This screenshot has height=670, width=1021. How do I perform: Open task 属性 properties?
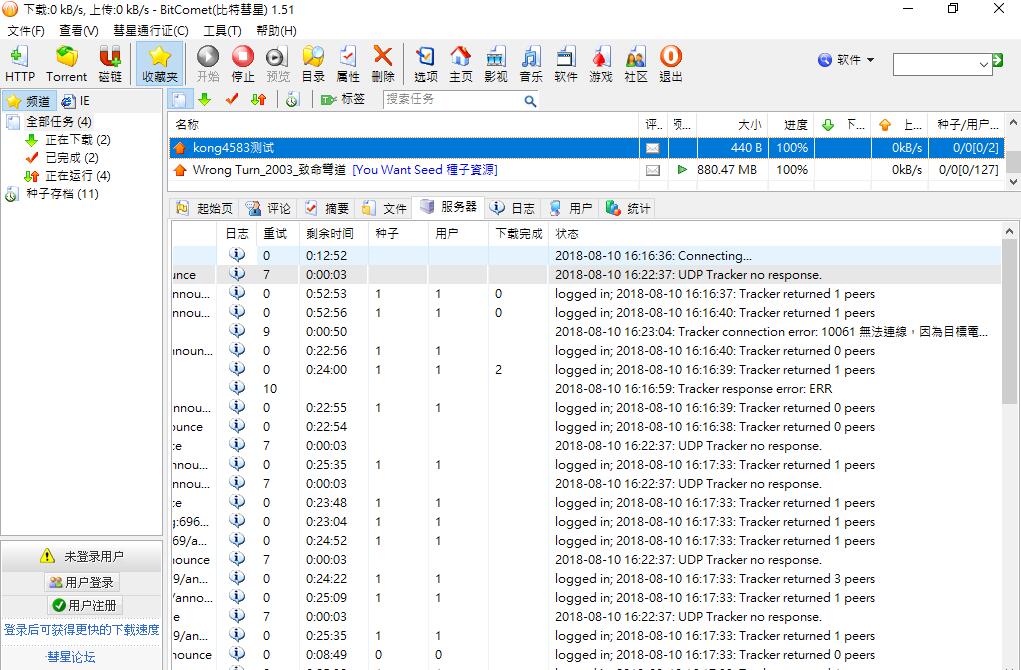[348, 64]
